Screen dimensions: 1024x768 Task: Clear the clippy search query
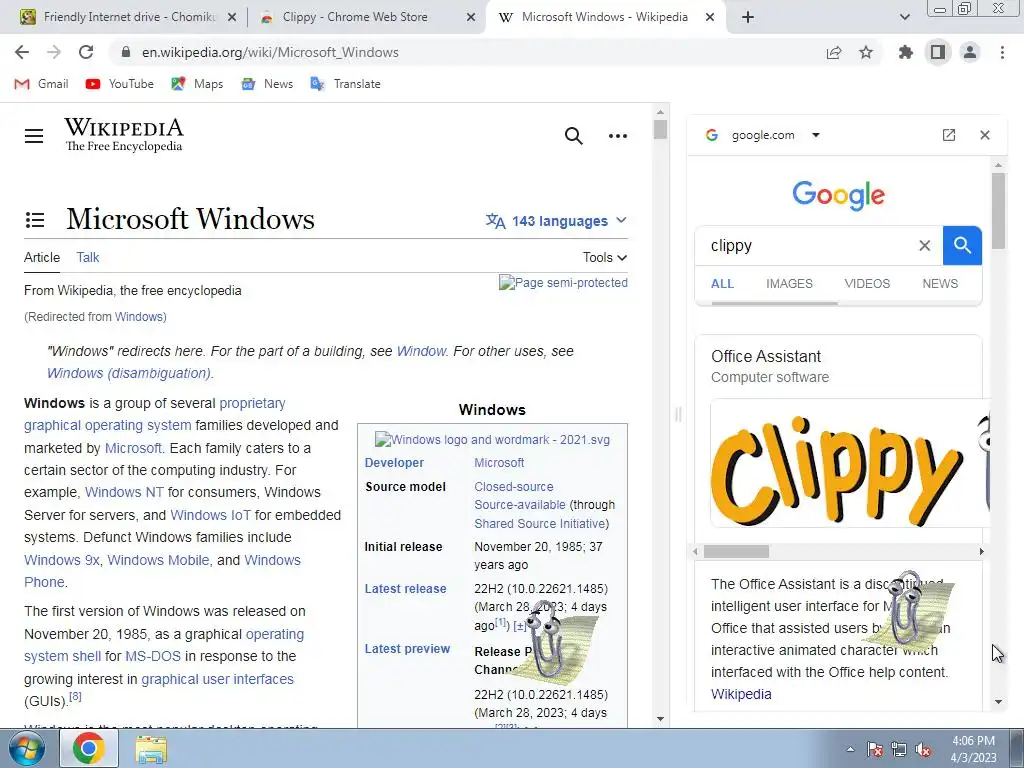tap(925, 246)
